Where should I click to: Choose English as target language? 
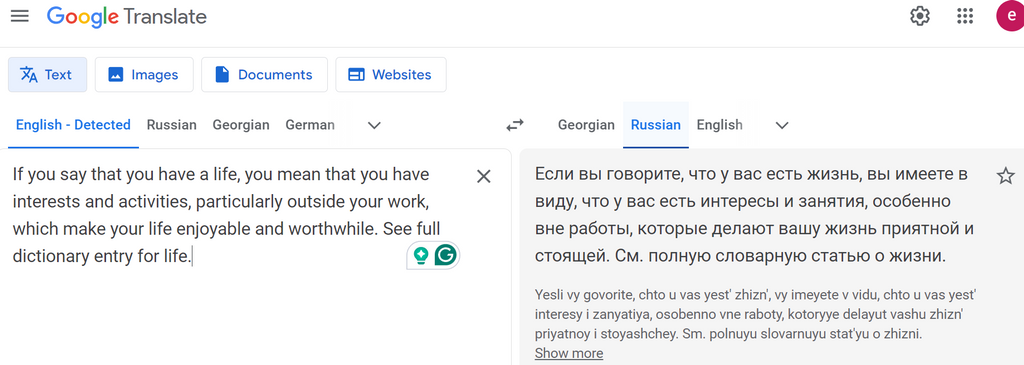[x=720, y=125]
